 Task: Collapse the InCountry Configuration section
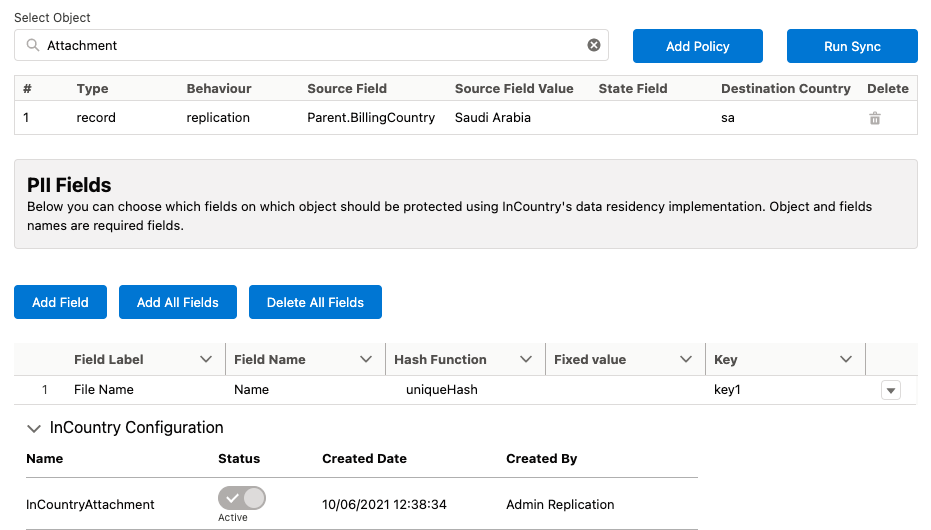tap(34, 428)
